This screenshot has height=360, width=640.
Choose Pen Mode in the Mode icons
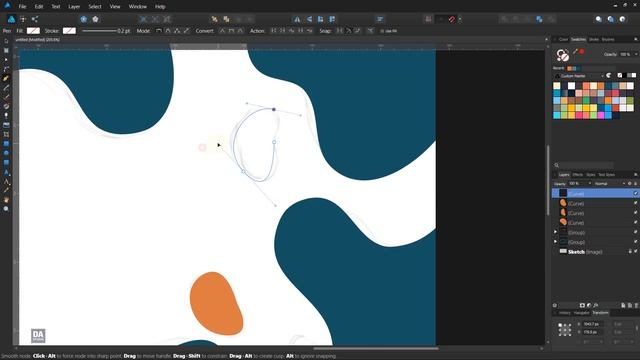pos(159,31)
